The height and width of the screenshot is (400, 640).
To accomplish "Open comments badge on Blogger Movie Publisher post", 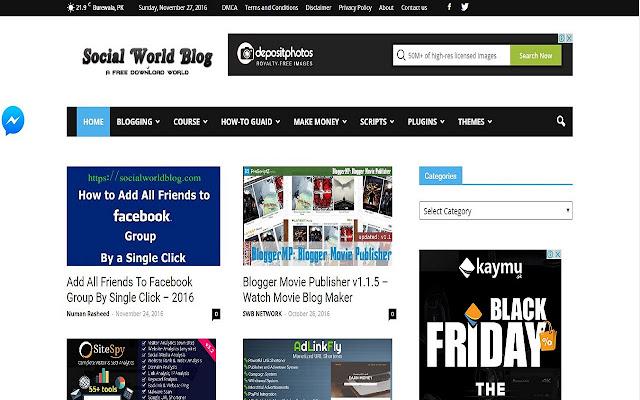I will 392,314.
